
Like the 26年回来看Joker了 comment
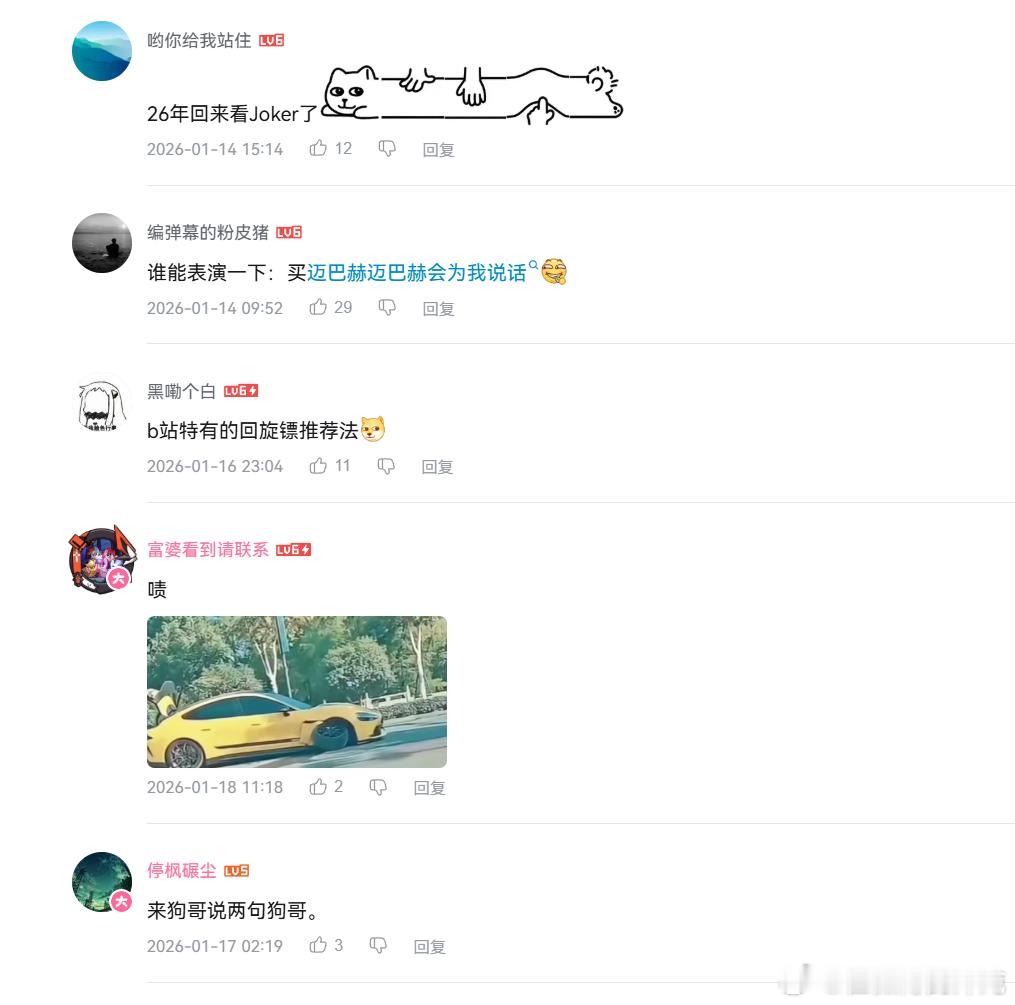(x=318, y=148)
